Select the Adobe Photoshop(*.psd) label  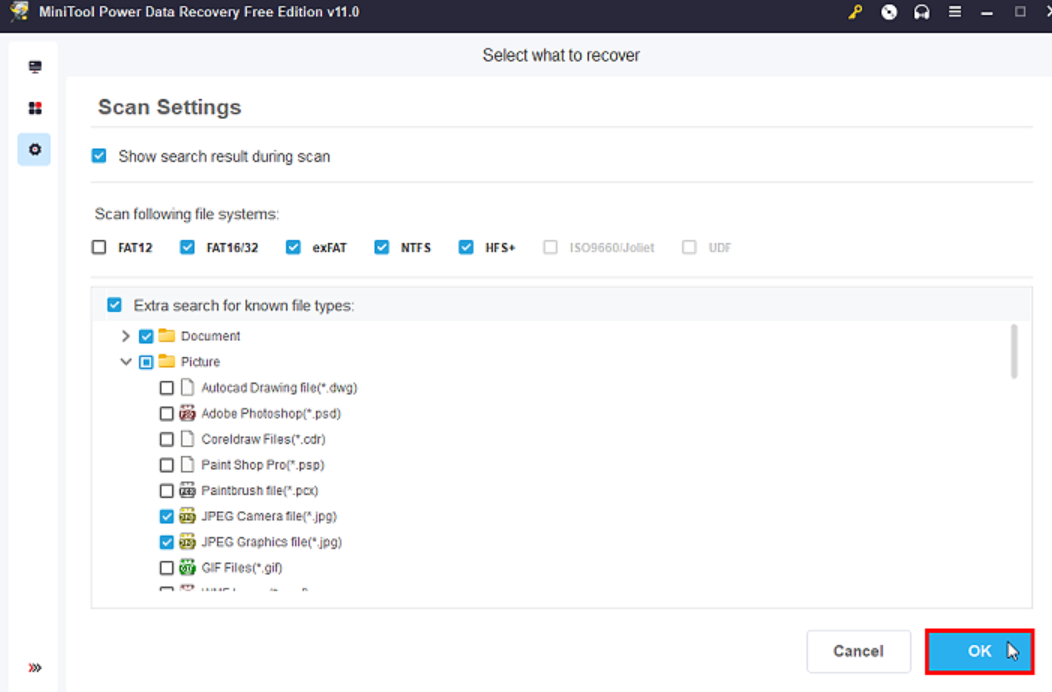point(271,413)
